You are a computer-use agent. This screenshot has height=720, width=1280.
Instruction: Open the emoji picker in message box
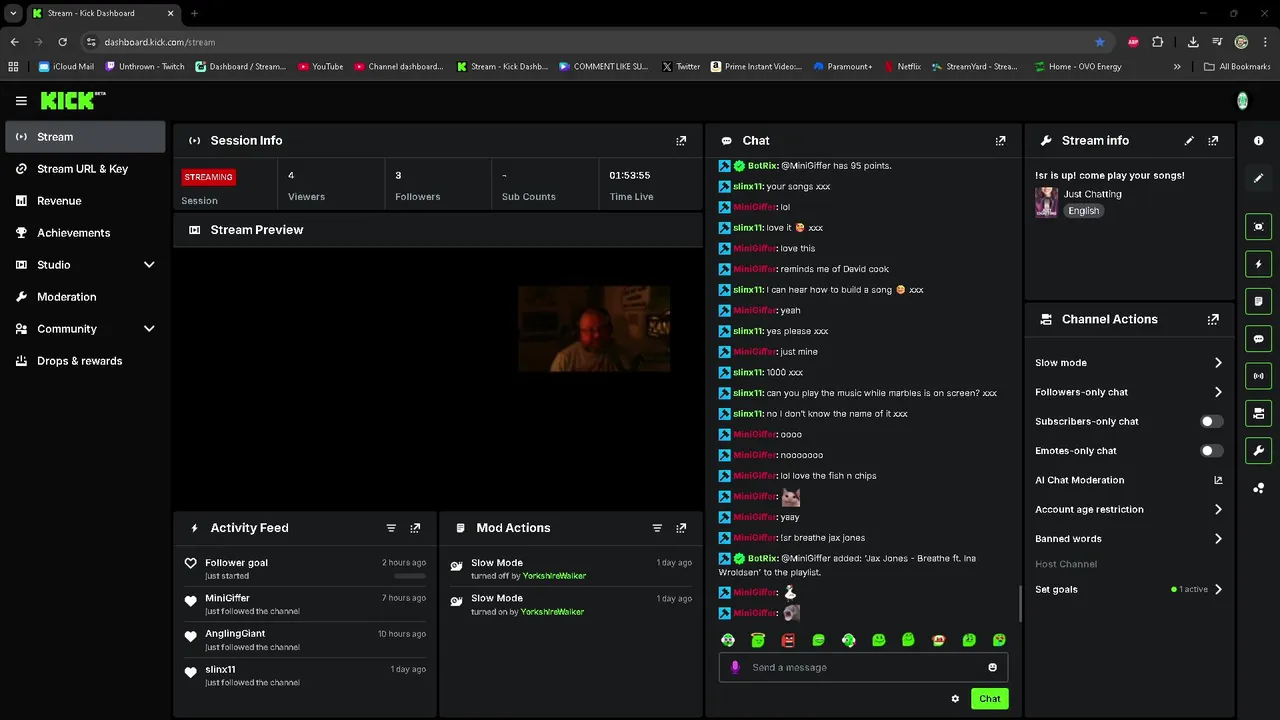(992, 667)
